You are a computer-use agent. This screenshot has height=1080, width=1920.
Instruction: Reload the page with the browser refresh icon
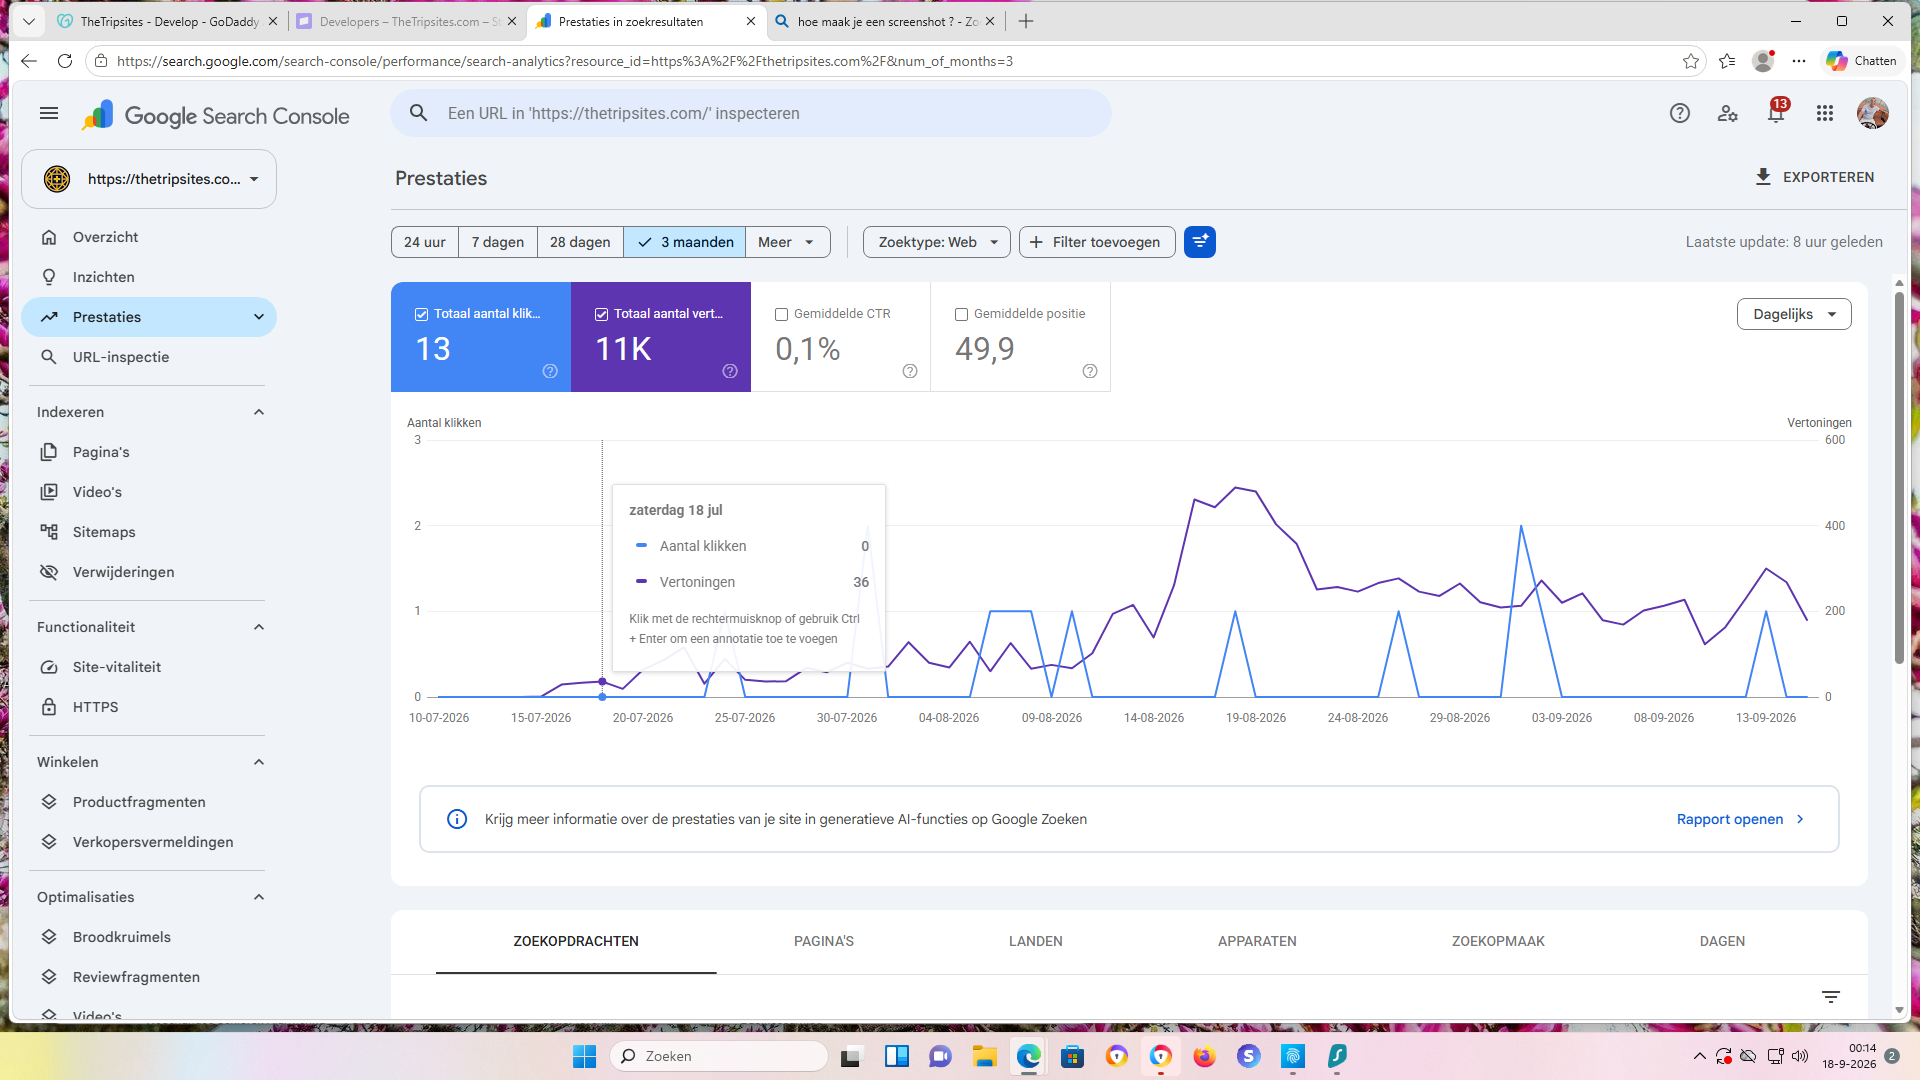[65, 61]
